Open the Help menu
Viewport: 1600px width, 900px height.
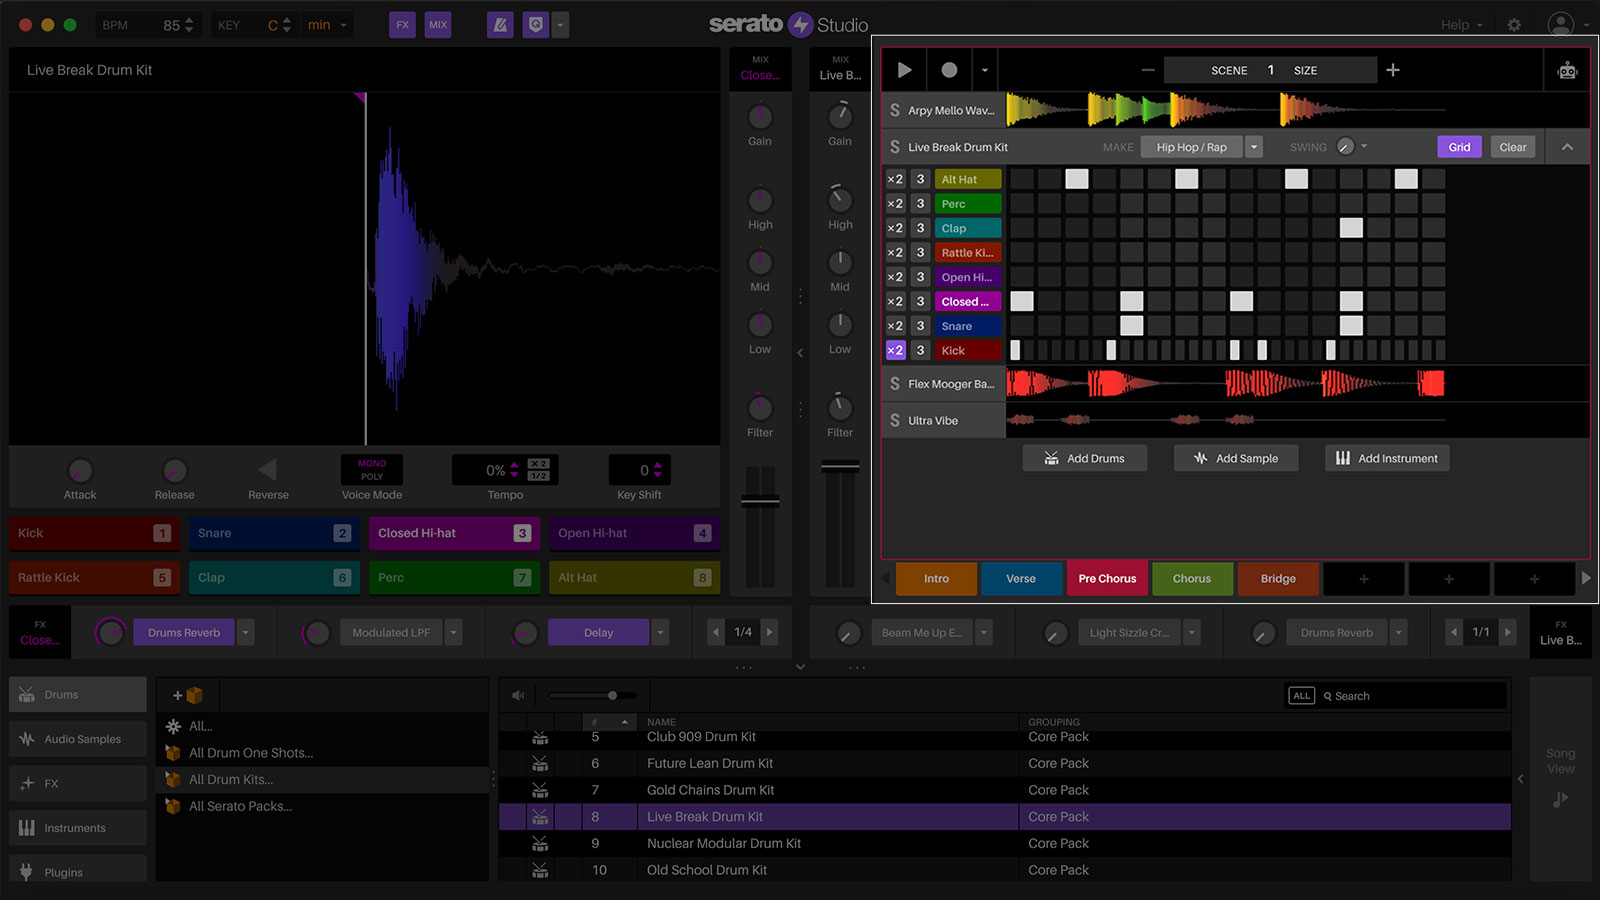click(x=1461, y=25)
